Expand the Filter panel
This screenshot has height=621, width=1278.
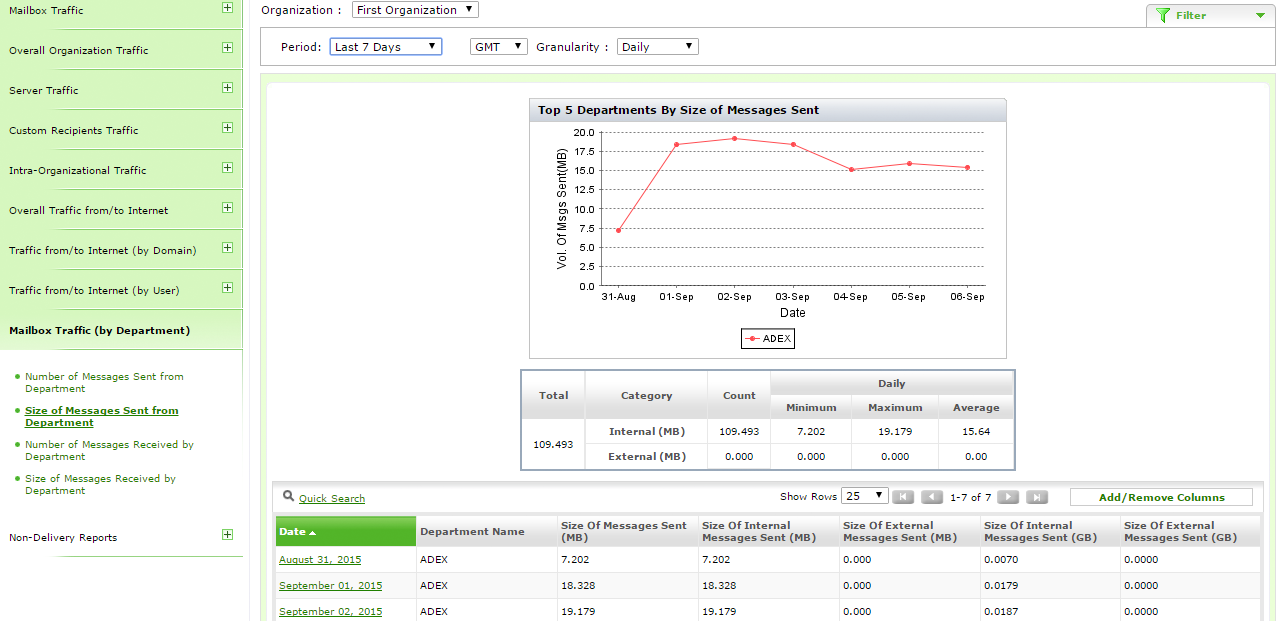pos(1210,15)
